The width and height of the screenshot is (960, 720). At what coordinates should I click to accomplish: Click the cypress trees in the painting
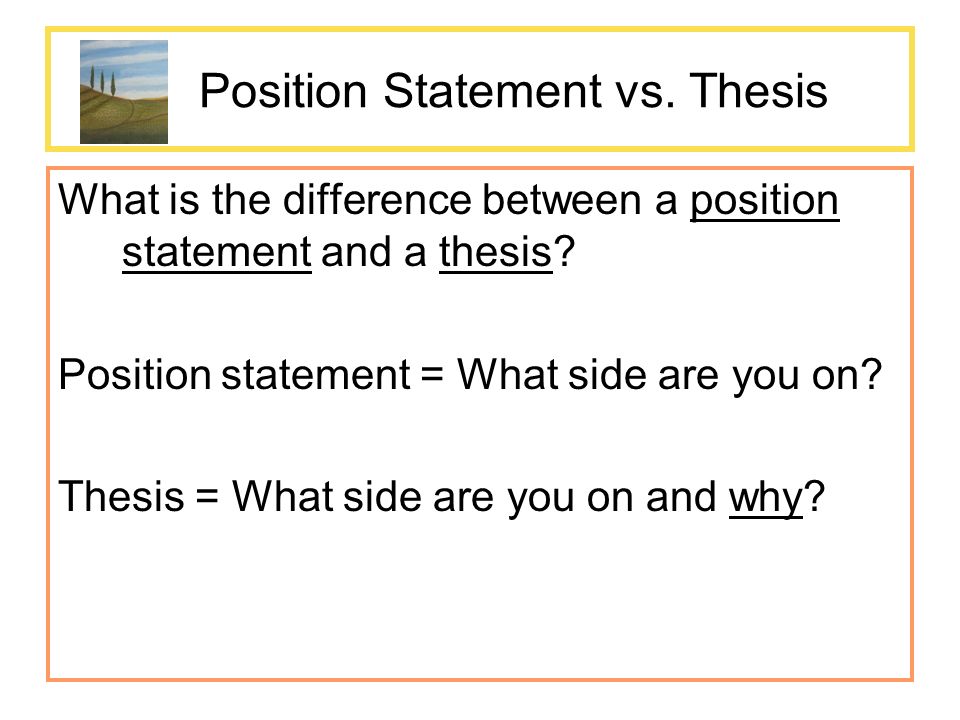click(x=103, y=80)
